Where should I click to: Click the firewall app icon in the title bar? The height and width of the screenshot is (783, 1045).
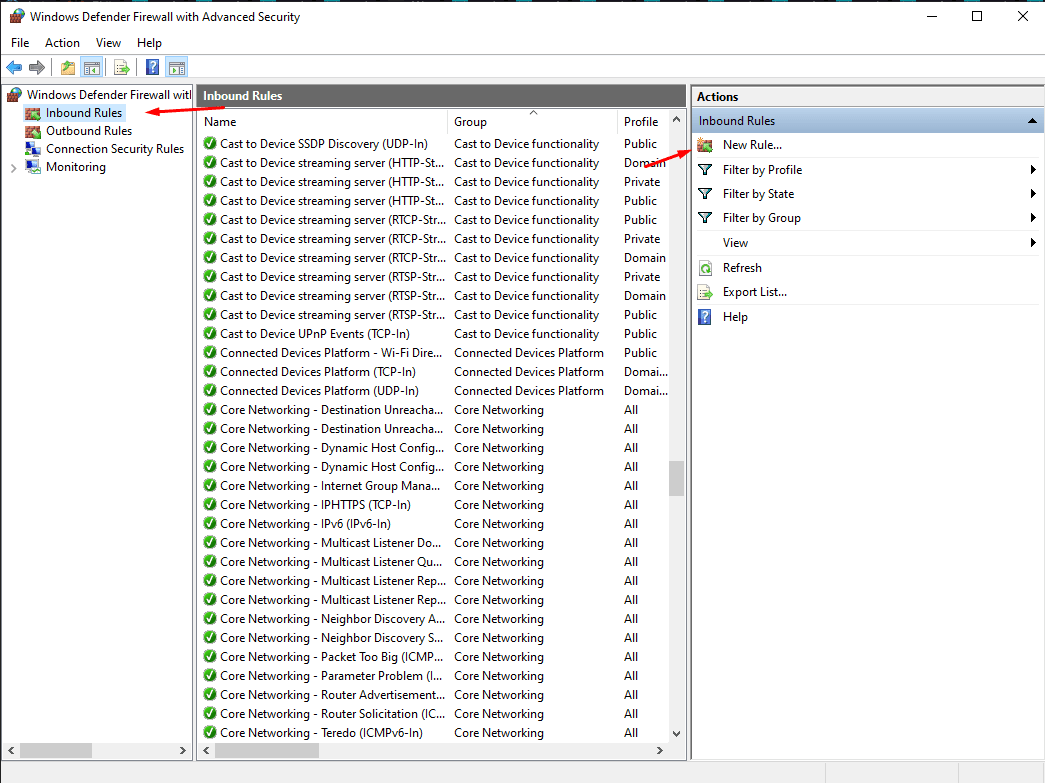(x=17, y=17)
